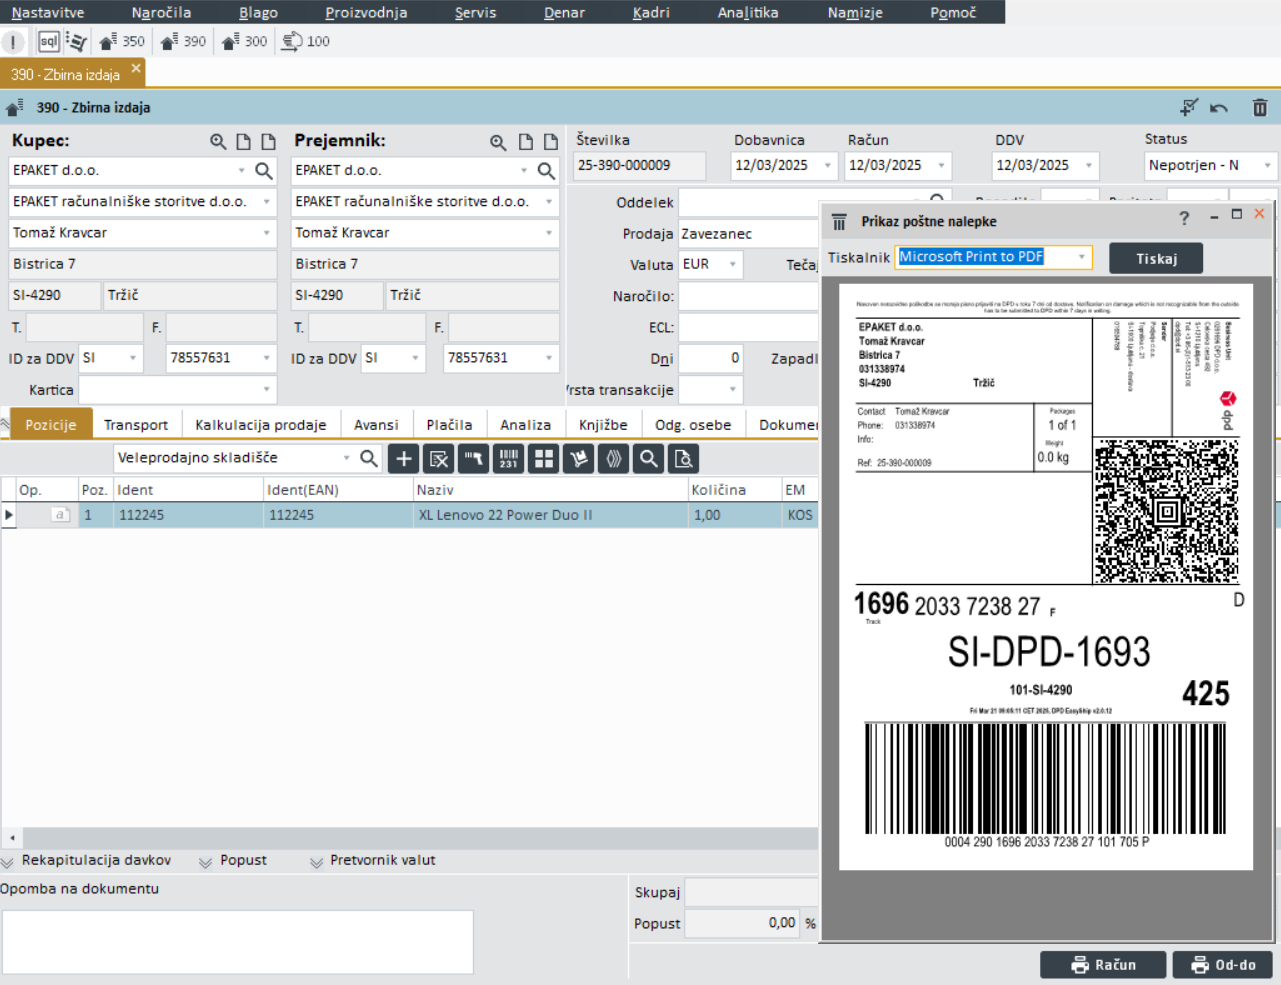Screen dimensions: 1281x985
Task: Click the trash icon in document header
Action: coord(1260,107)
